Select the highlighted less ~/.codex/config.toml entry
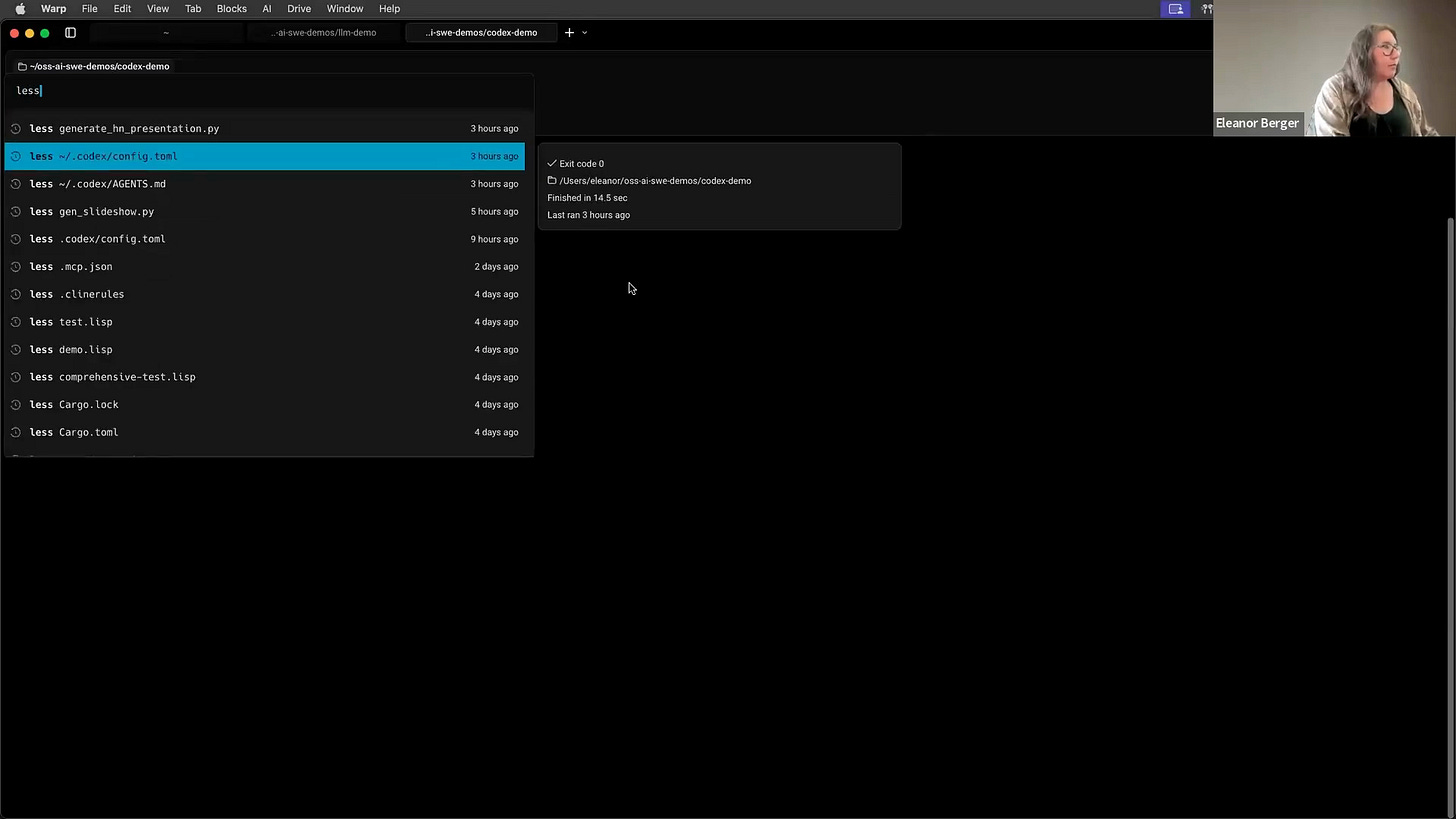Viewport: 1456px width, 819px height. click(265, 156)
